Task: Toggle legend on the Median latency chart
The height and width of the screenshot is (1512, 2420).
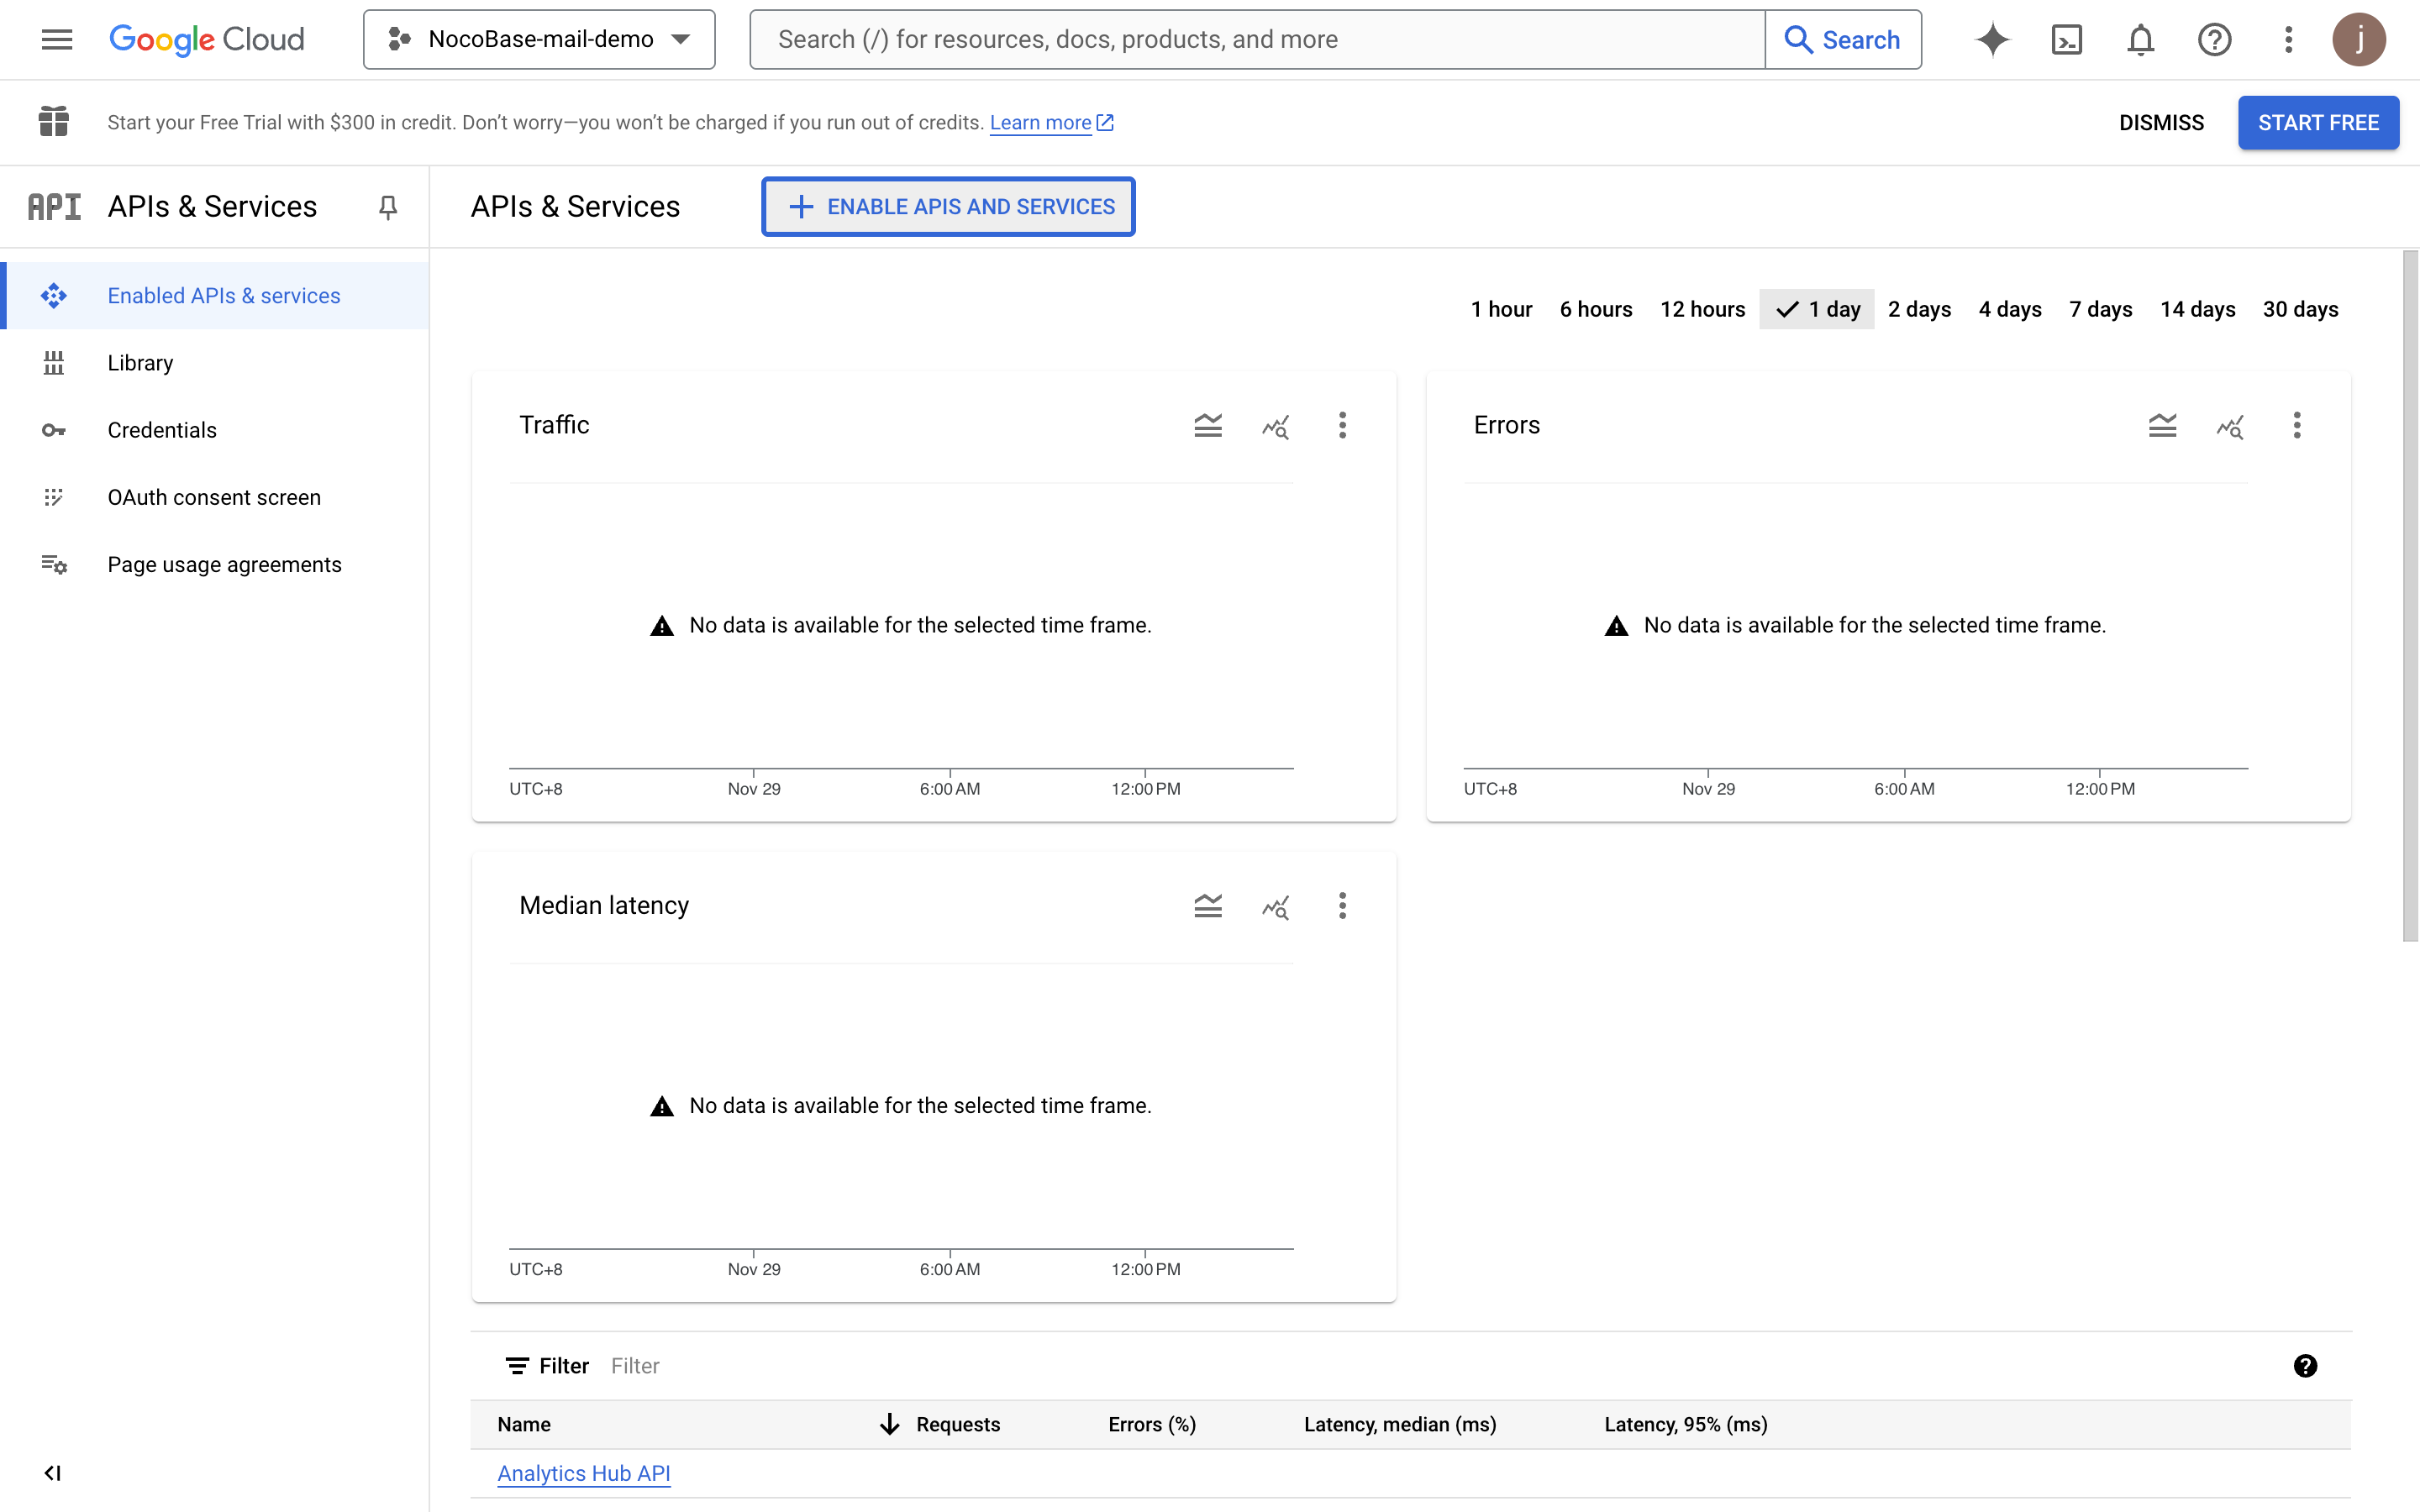Action: click(1208, 906)
